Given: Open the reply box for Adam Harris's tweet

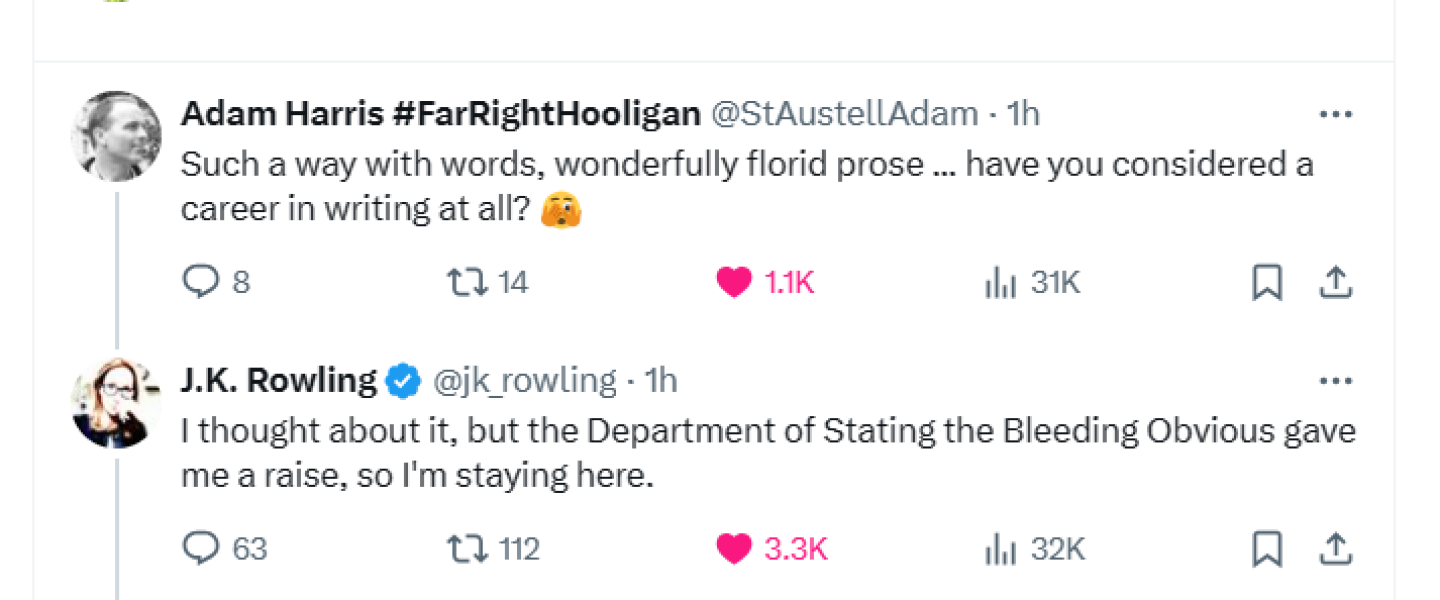Looking at the screenshot, I should pyautogui.click(x=199, y=282).
